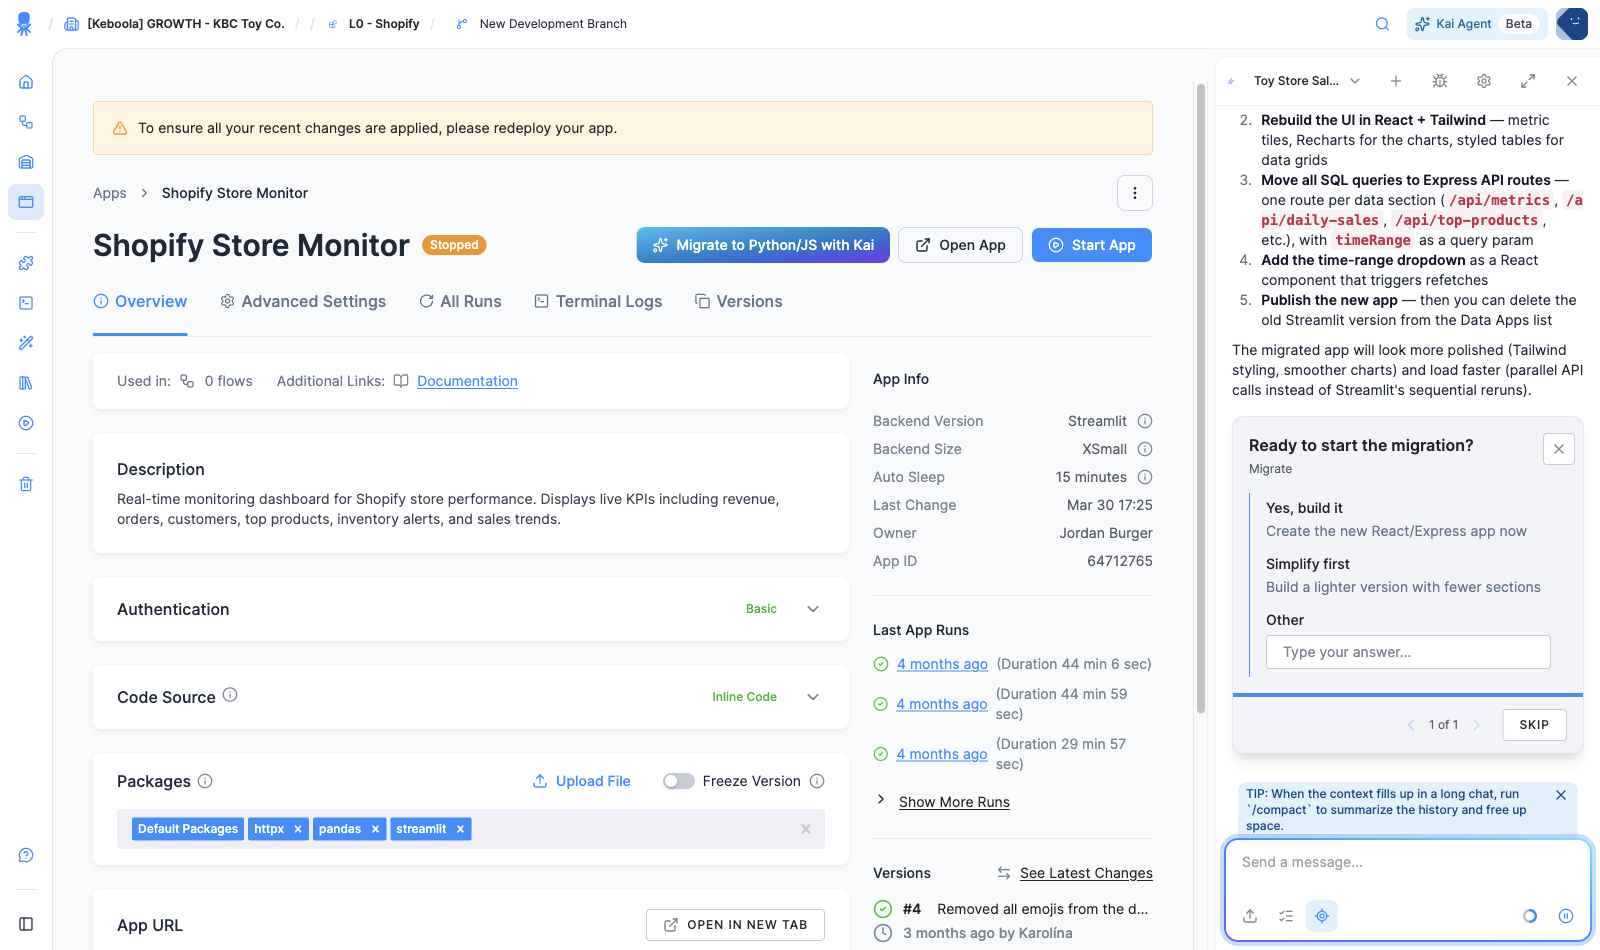Switch to the Advanced Settings tab

point(303,302)
